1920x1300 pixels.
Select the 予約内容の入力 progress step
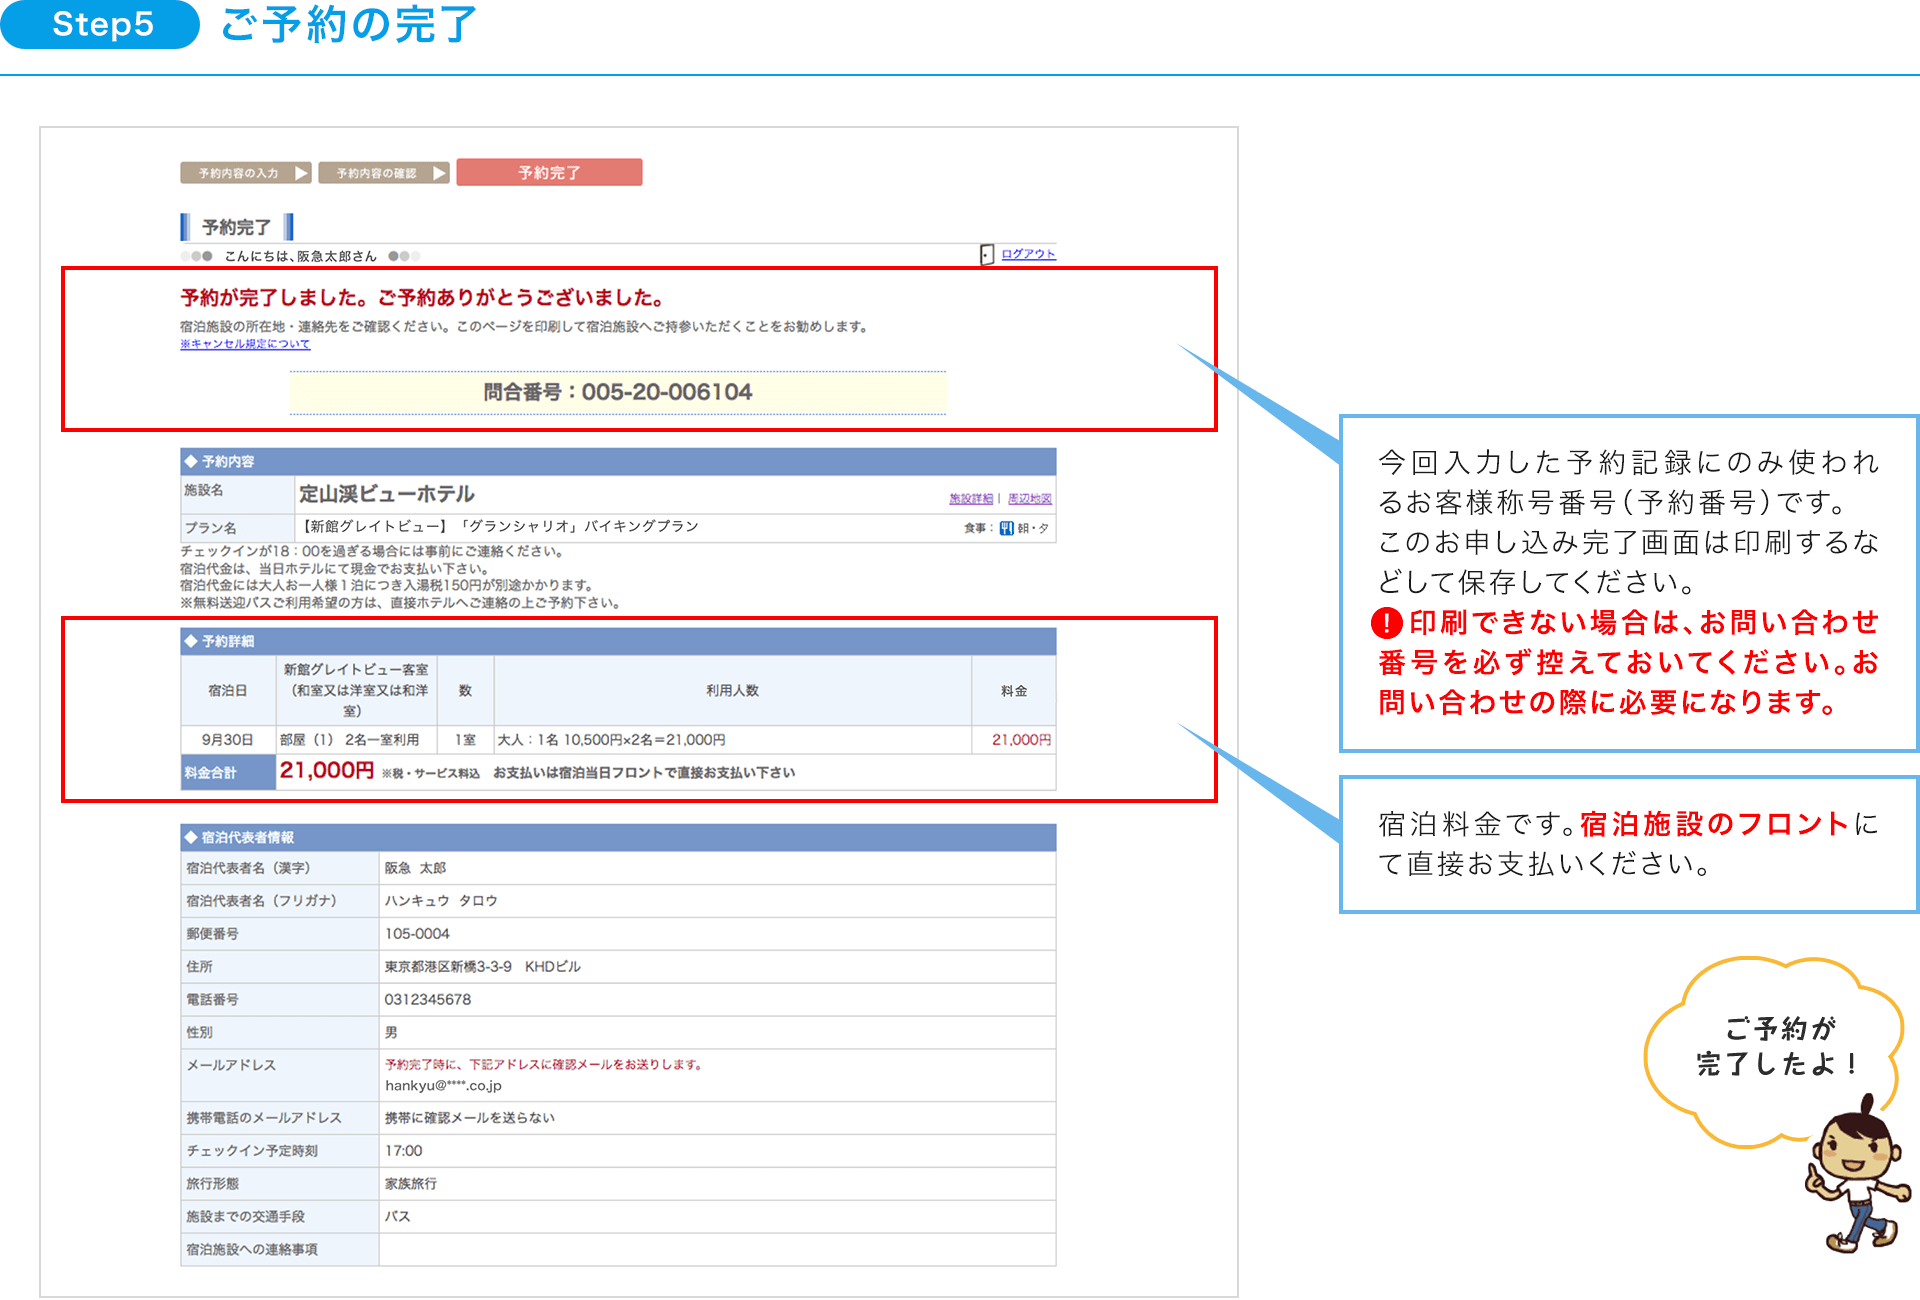238,173
